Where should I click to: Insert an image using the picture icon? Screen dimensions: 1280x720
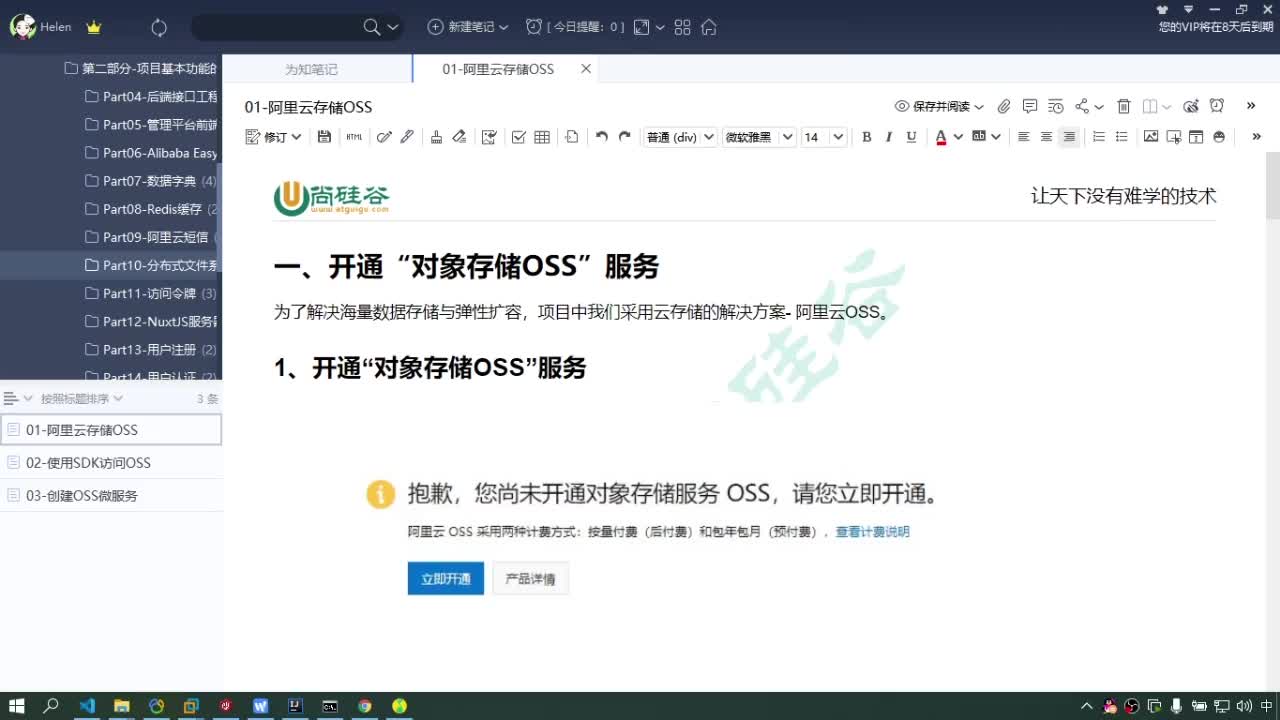pyautogui.click(x=1151, y=137)
